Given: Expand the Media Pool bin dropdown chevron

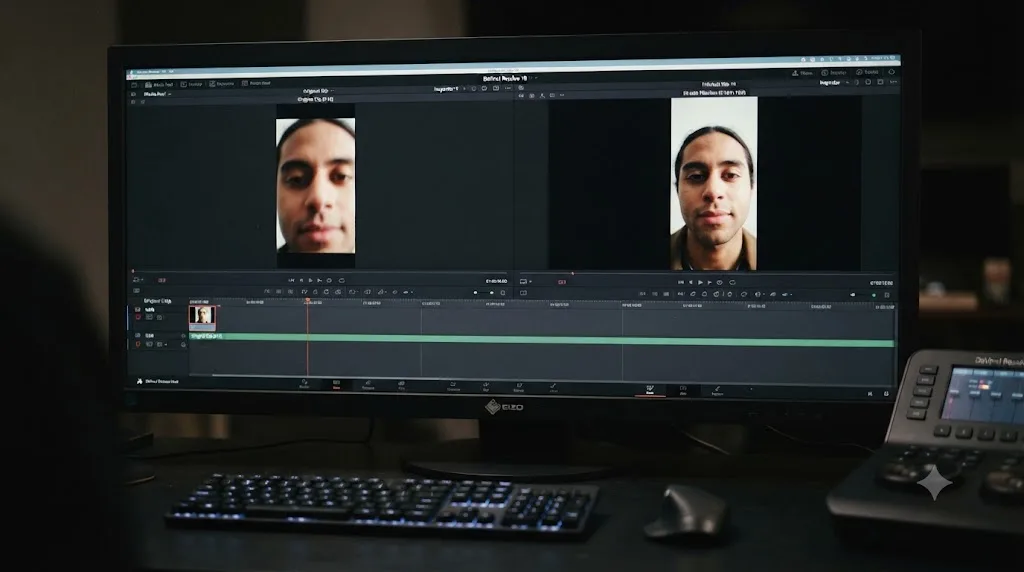Looking at the screenshot, I should point(170,94).
